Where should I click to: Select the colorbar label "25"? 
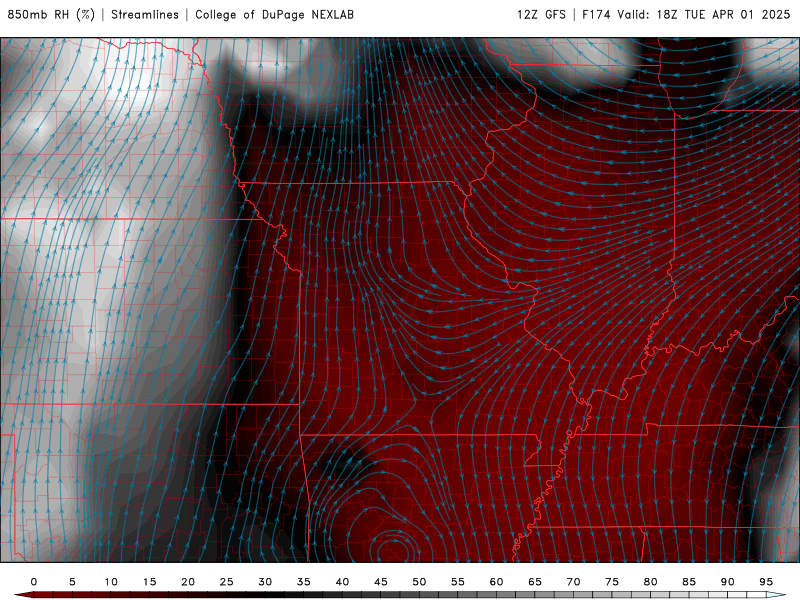(227, 582)
